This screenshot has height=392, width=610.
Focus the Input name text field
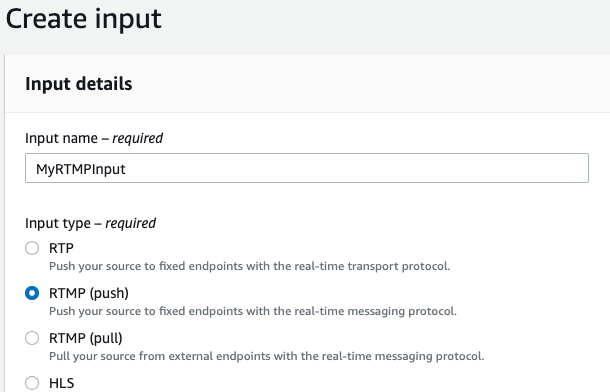click(307, 168)
